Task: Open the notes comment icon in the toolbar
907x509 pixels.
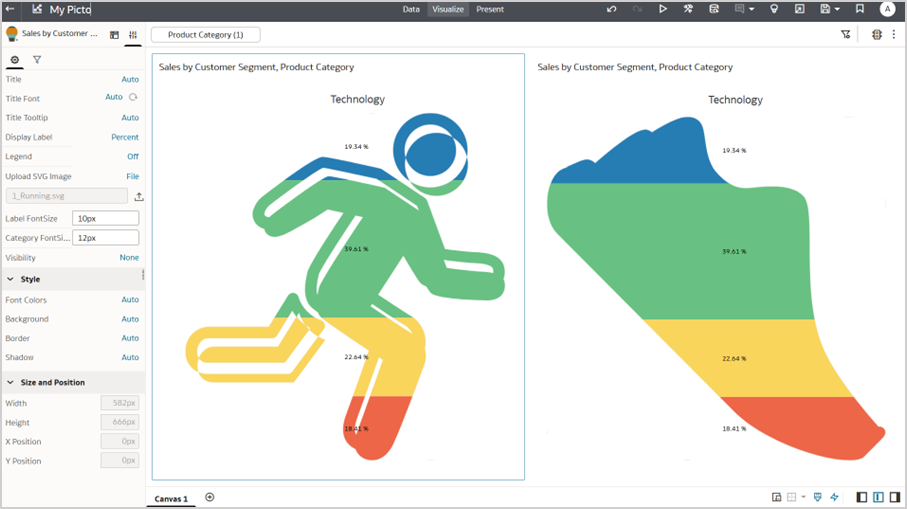Action: point(739,9)
